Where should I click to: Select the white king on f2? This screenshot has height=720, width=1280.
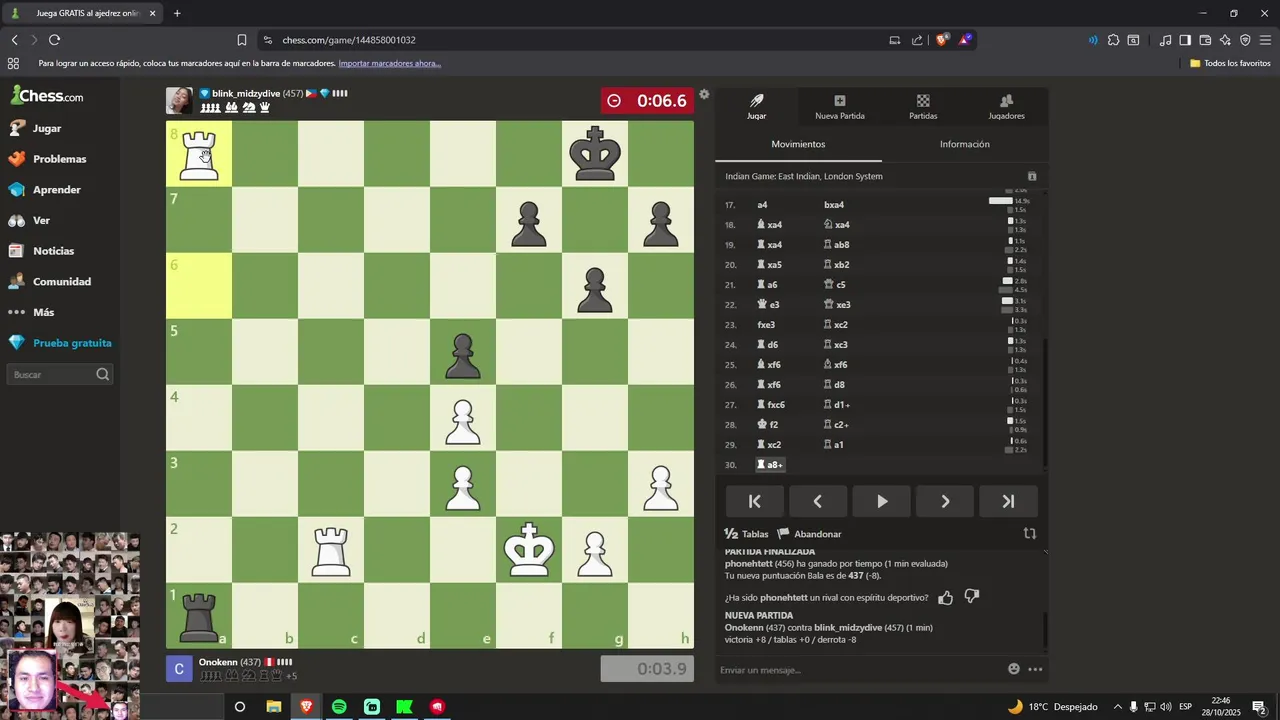529,550
